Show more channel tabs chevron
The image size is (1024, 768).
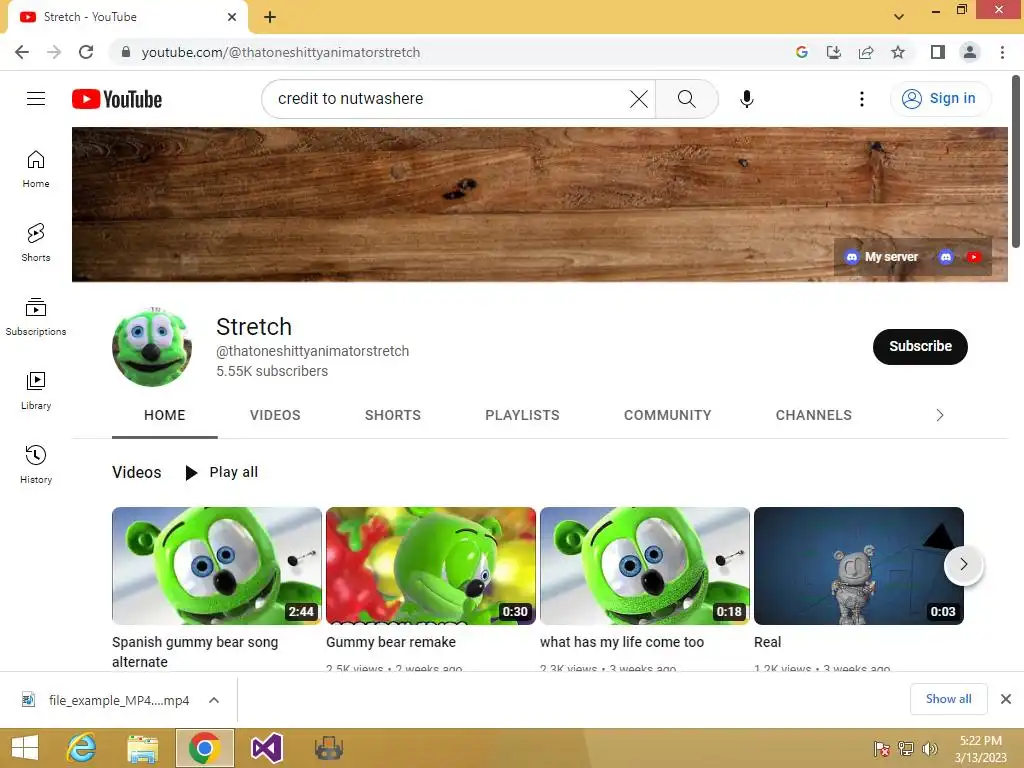pos(940,415)
